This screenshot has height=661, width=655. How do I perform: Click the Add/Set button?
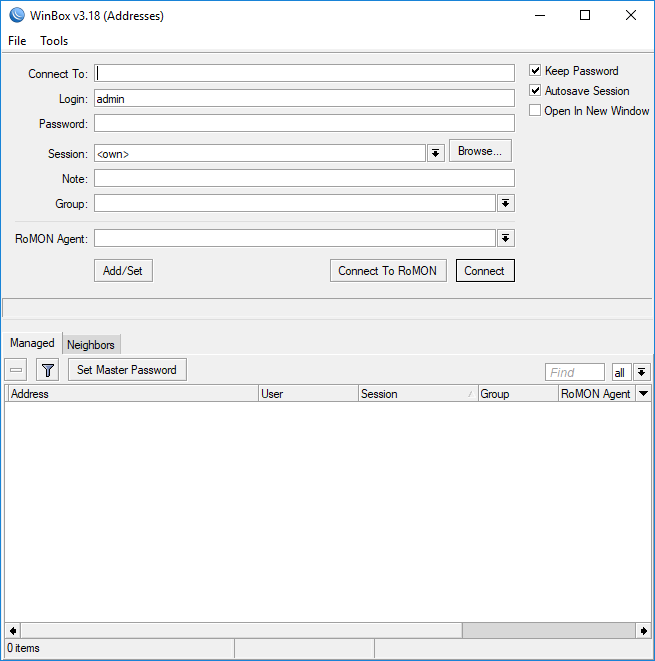tap(123, 271)
